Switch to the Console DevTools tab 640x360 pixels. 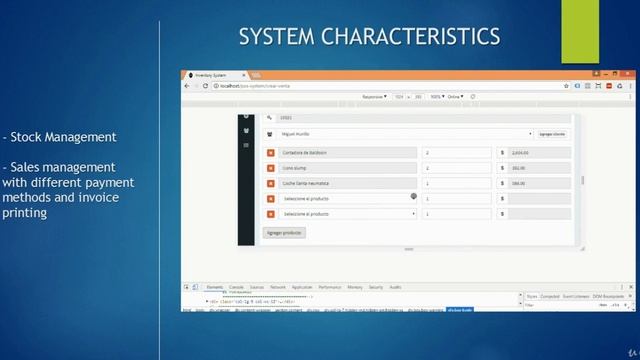[236, 287]
